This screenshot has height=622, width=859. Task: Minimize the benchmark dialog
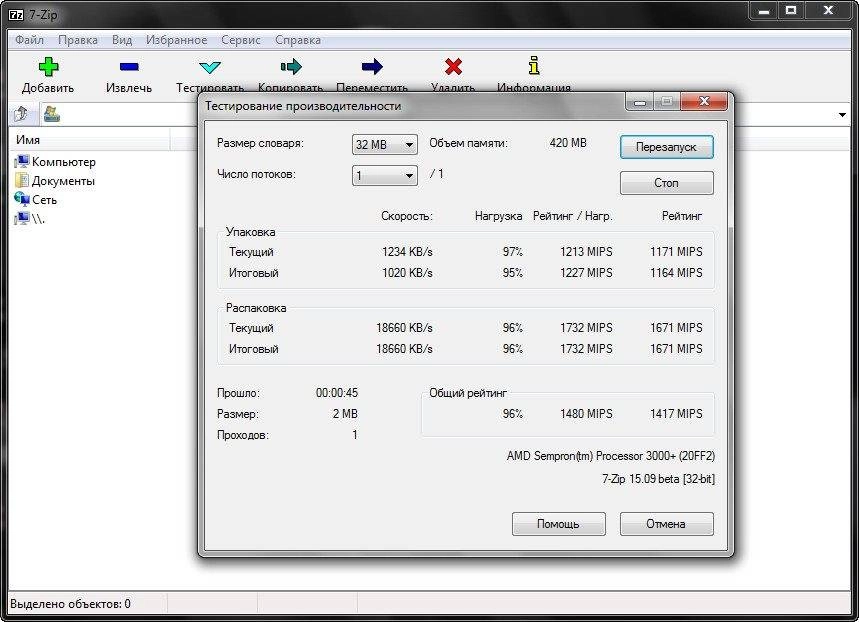coord(639,102)
